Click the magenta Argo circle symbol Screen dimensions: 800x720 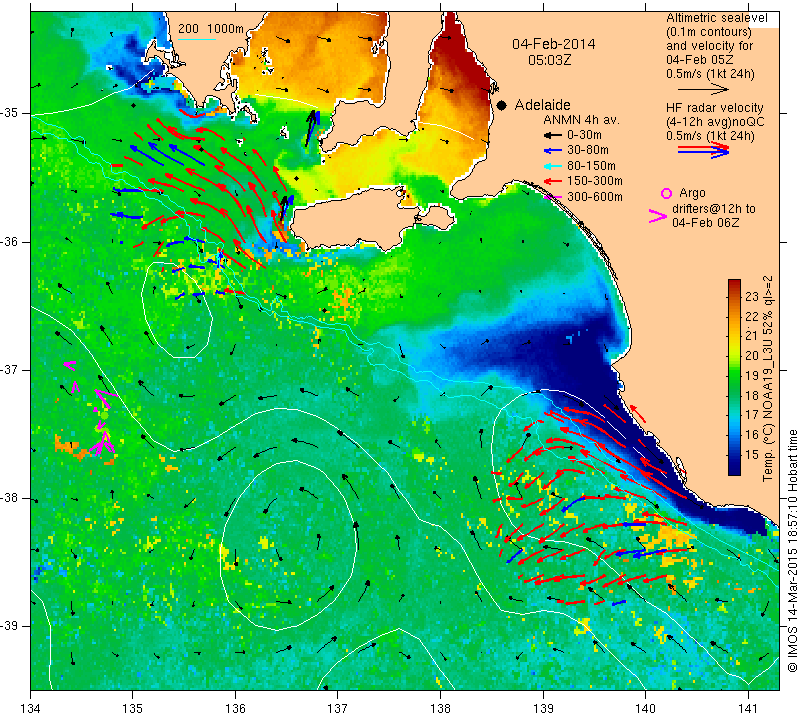666,193
